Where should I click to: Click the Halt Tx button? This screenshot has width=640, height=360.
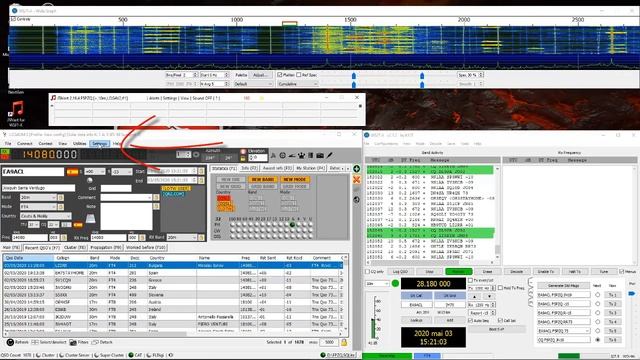(x=575, y=271)
